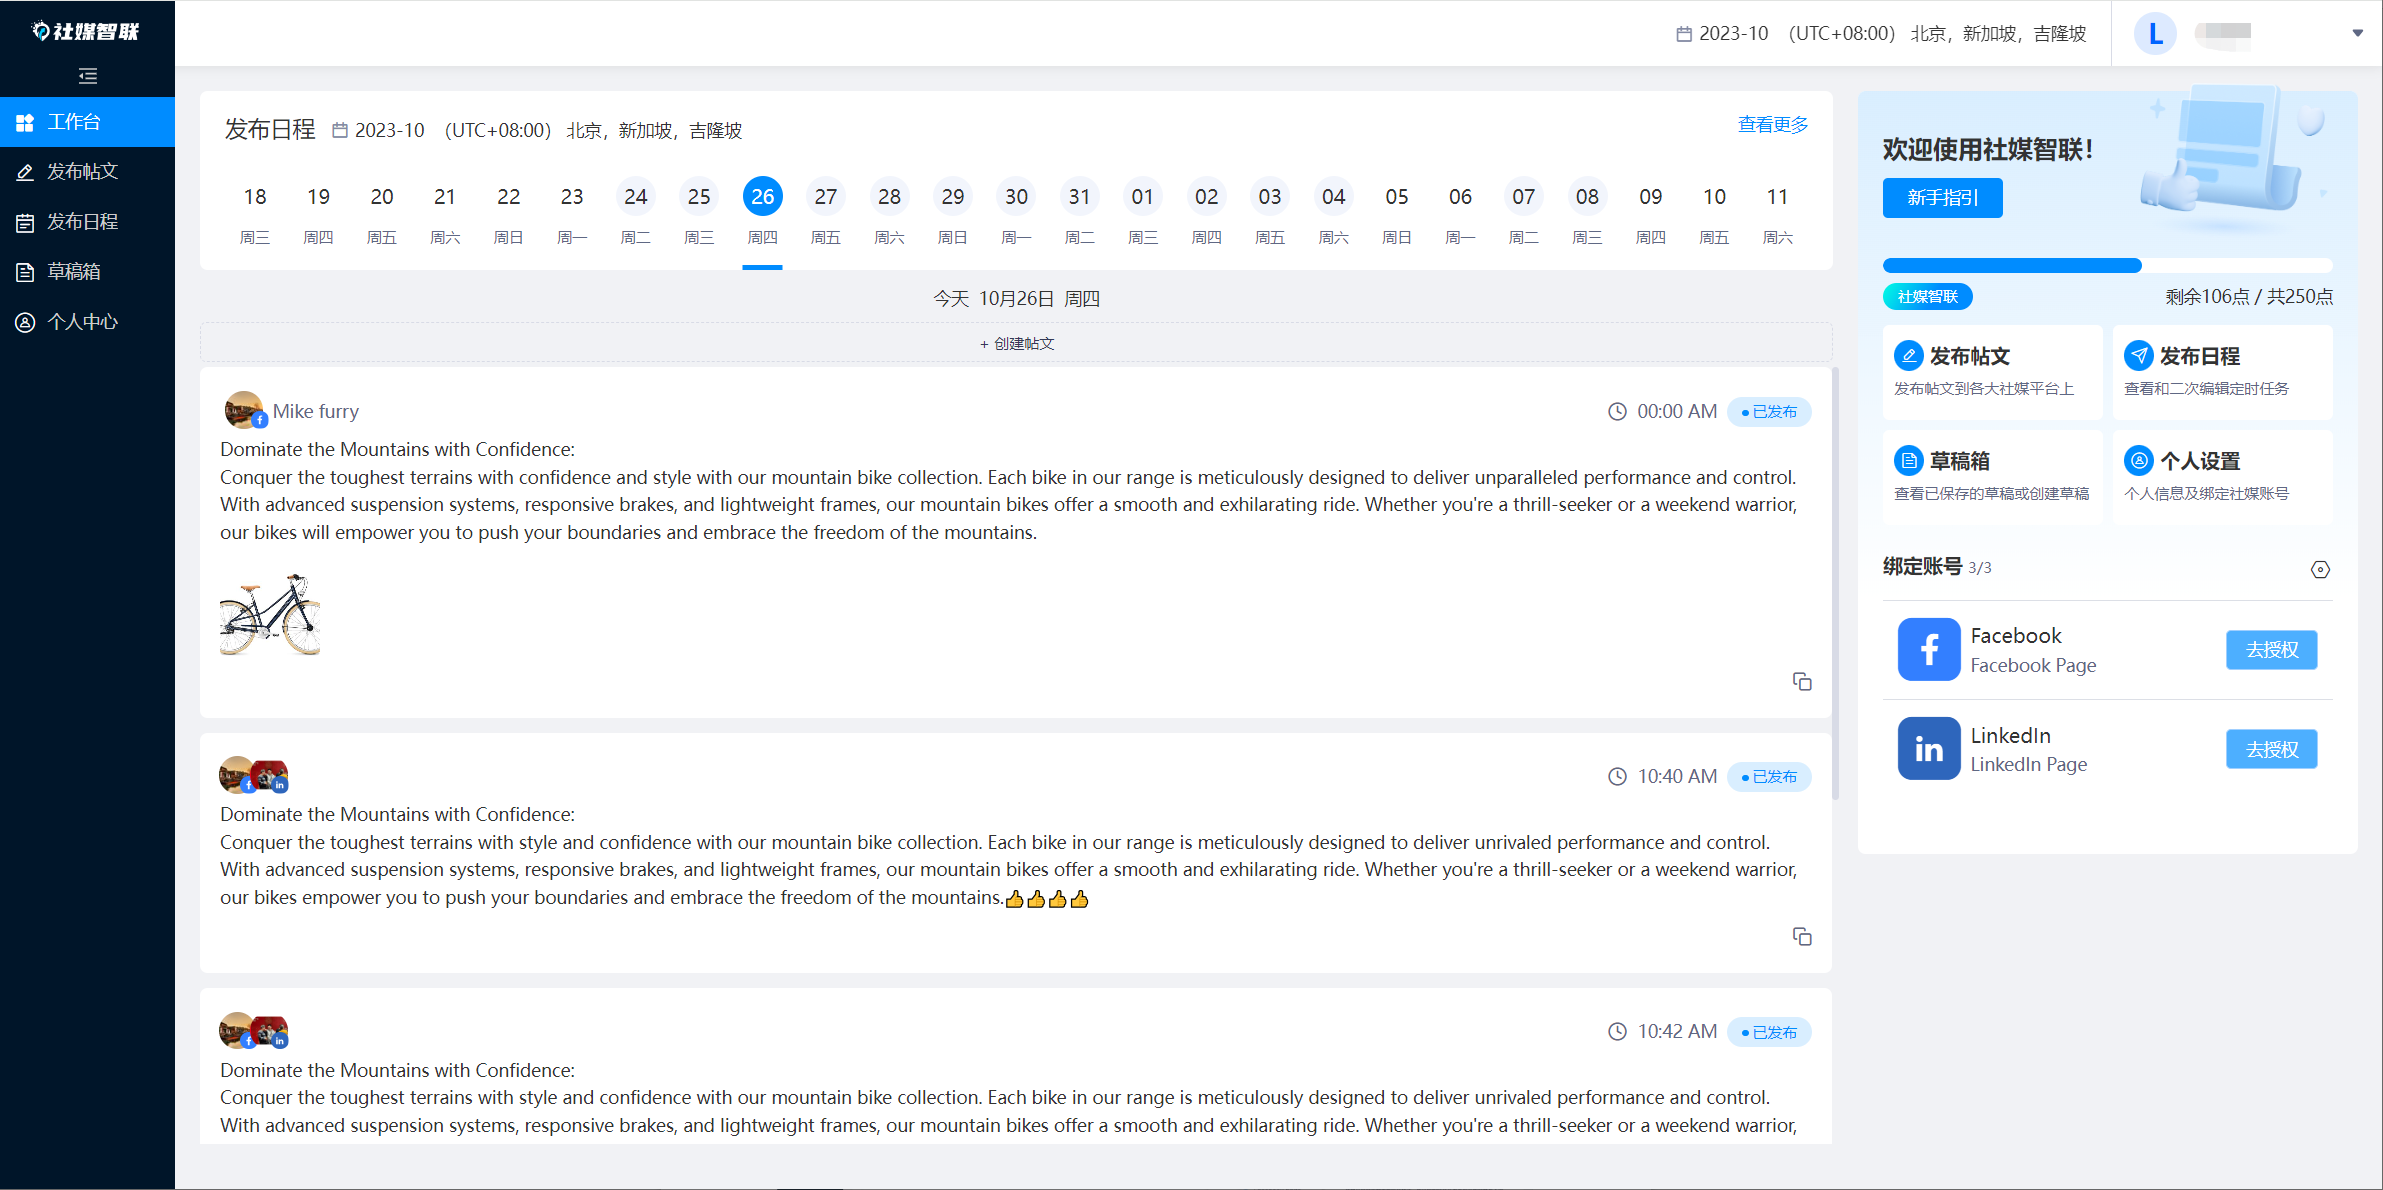This screenshot has height=1190, width=2383.
Task: Open the 个人设置 shortcut card
Action: (x=2221, y=476)
